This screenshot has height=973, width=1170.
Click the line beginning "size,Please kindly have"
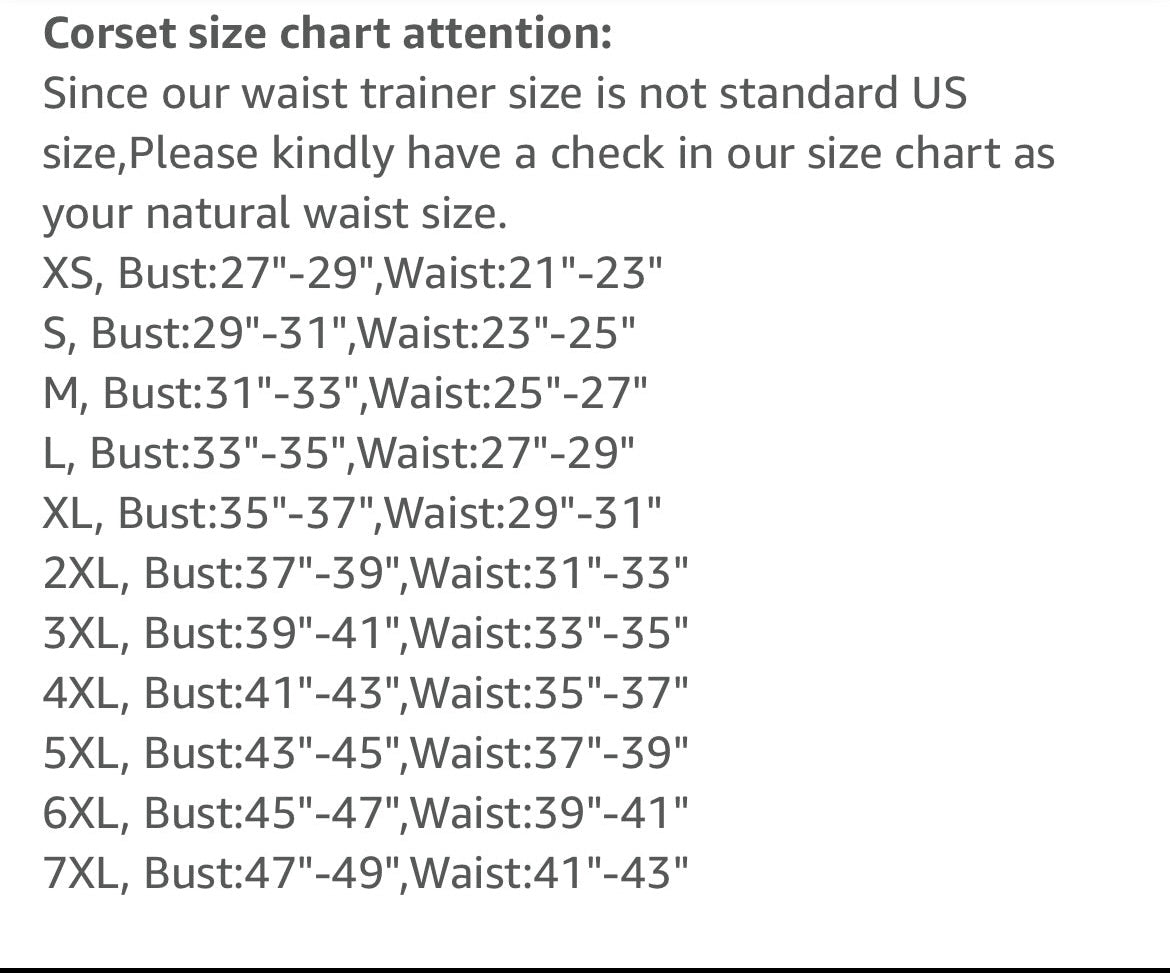(x=548, y=154)
